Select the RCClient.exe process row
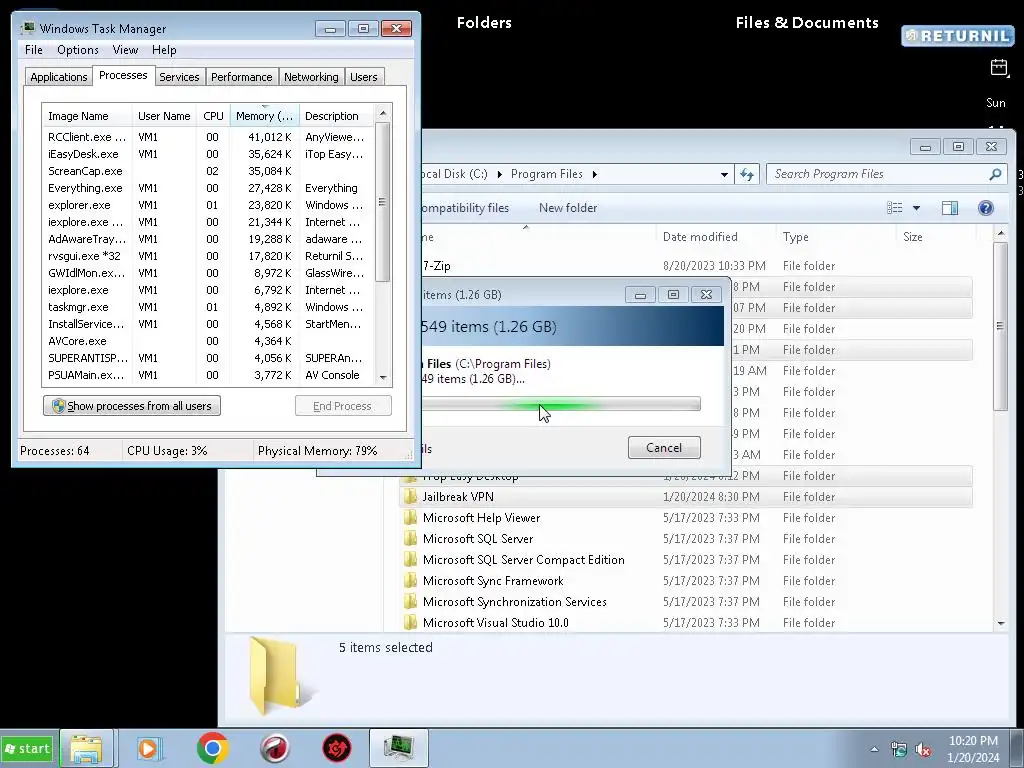Image resolution: width=1024 pixels, height=768 pixels. click(208, 137)
